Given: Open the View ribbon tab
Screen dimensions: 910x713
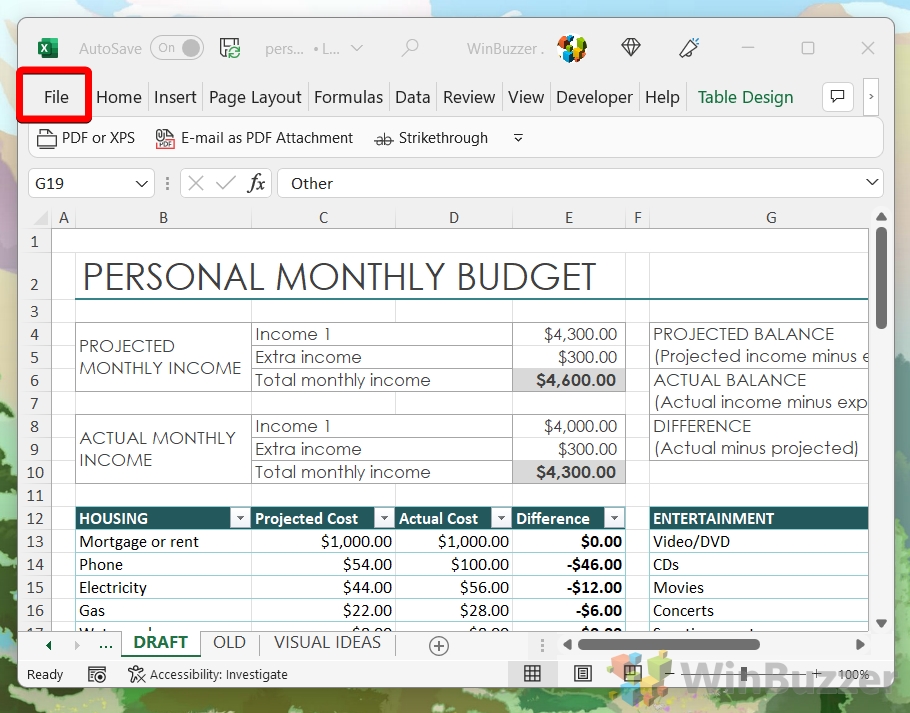Looking at the screenshot, I should point(526,97).
